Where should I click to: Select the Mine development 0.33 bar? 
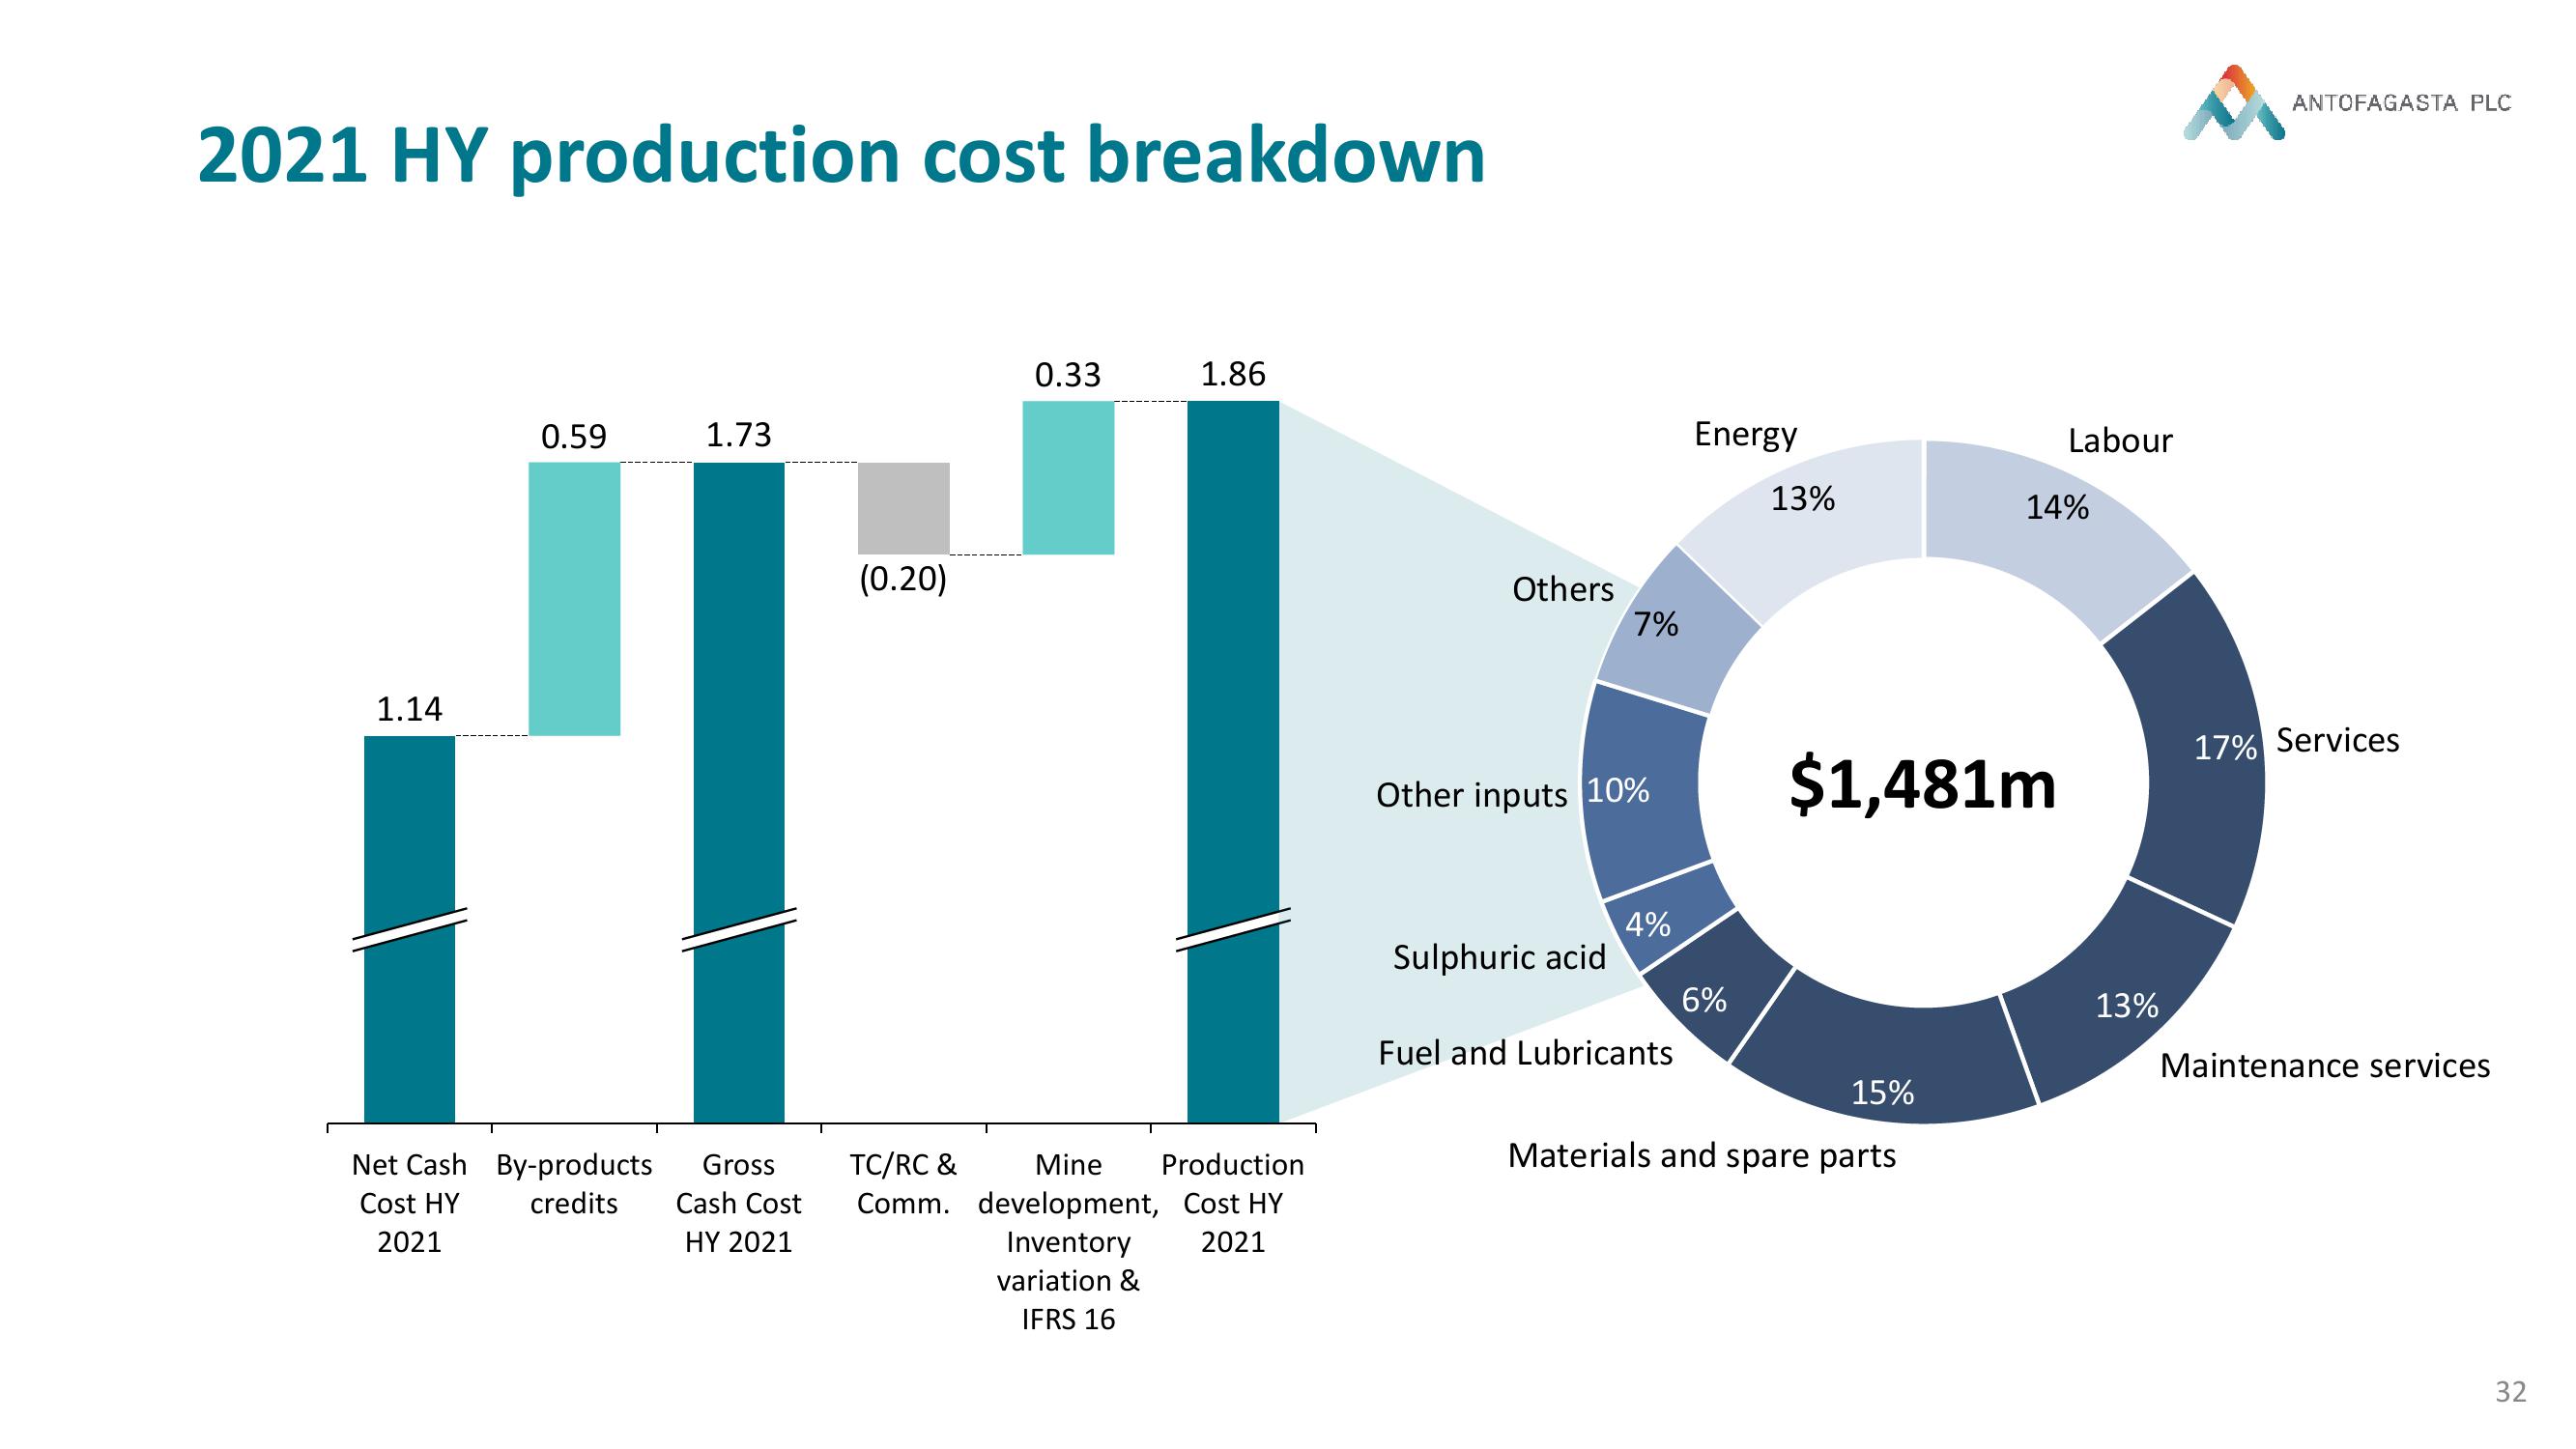click(1068, 478)
